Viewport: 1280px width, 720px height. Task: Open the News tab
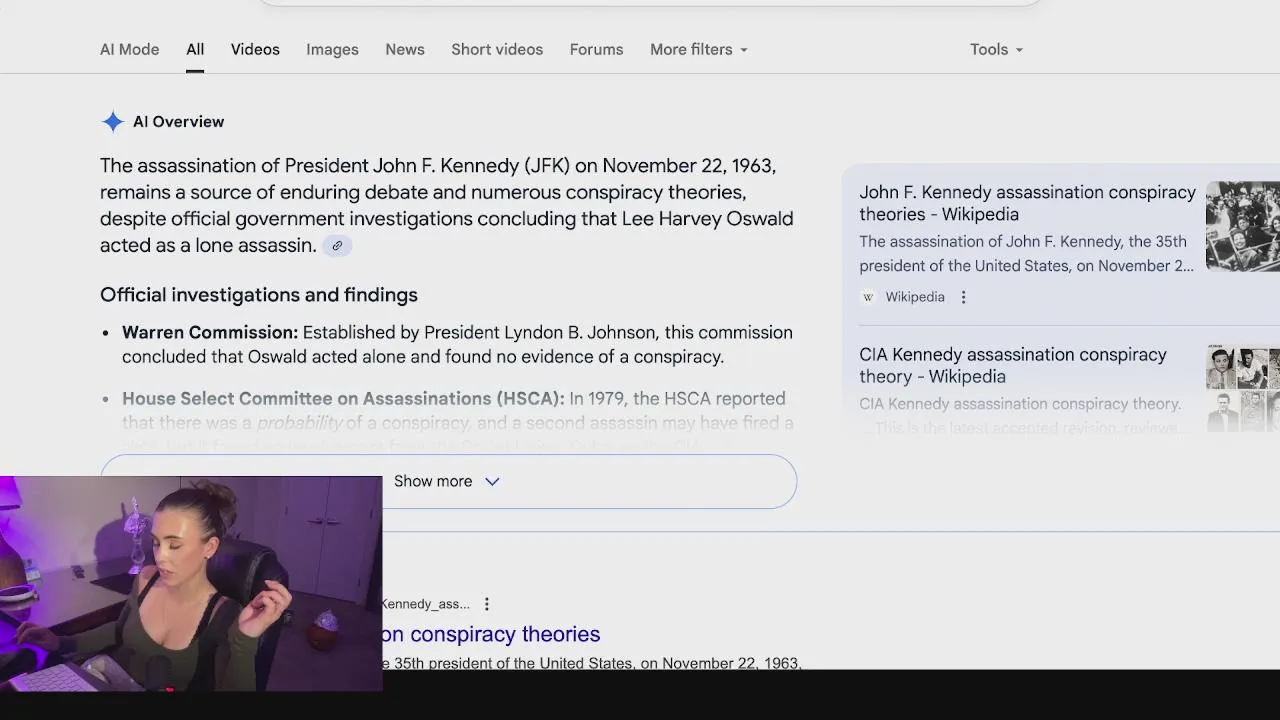pyautogui.click(x=405, y=49)
